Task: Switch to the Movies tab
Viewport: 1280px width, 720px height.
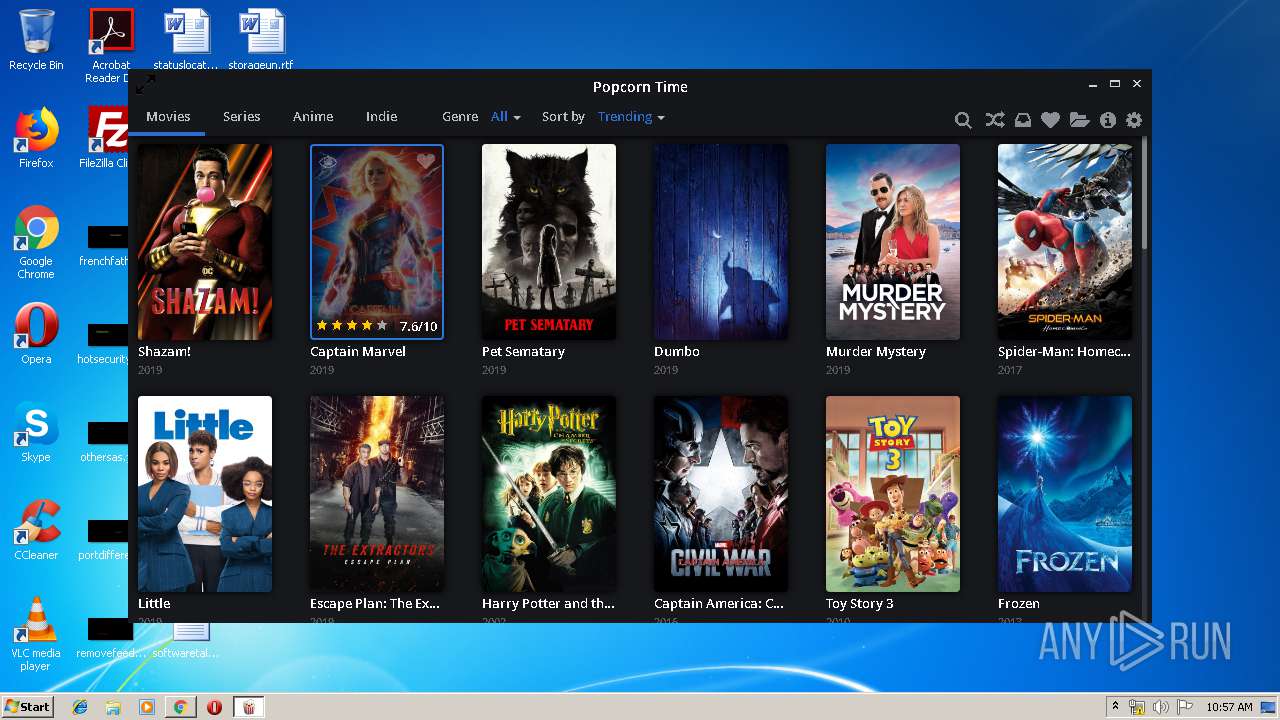Action: coord(168,117)
